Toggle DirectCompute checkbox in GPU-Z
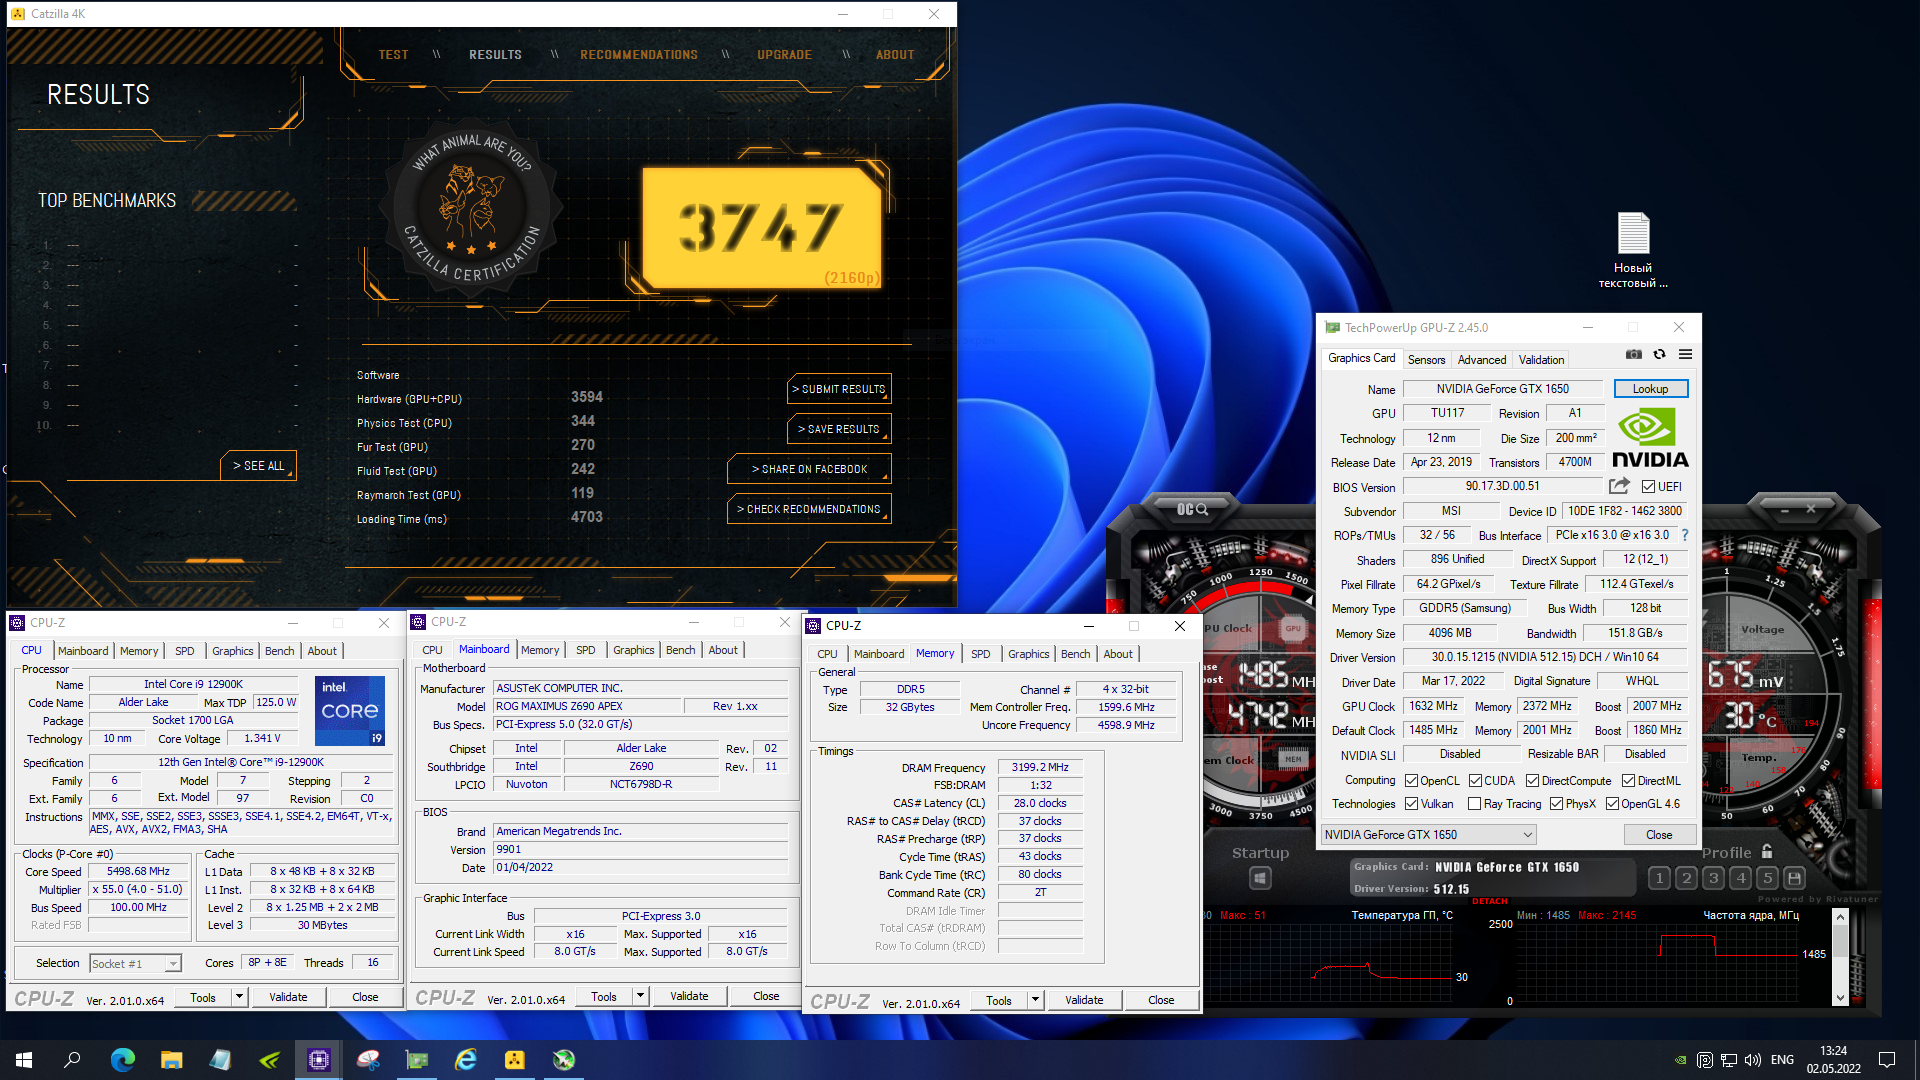The height and width of the screenshot is (1080, 1920). [x=1532, y=781]
